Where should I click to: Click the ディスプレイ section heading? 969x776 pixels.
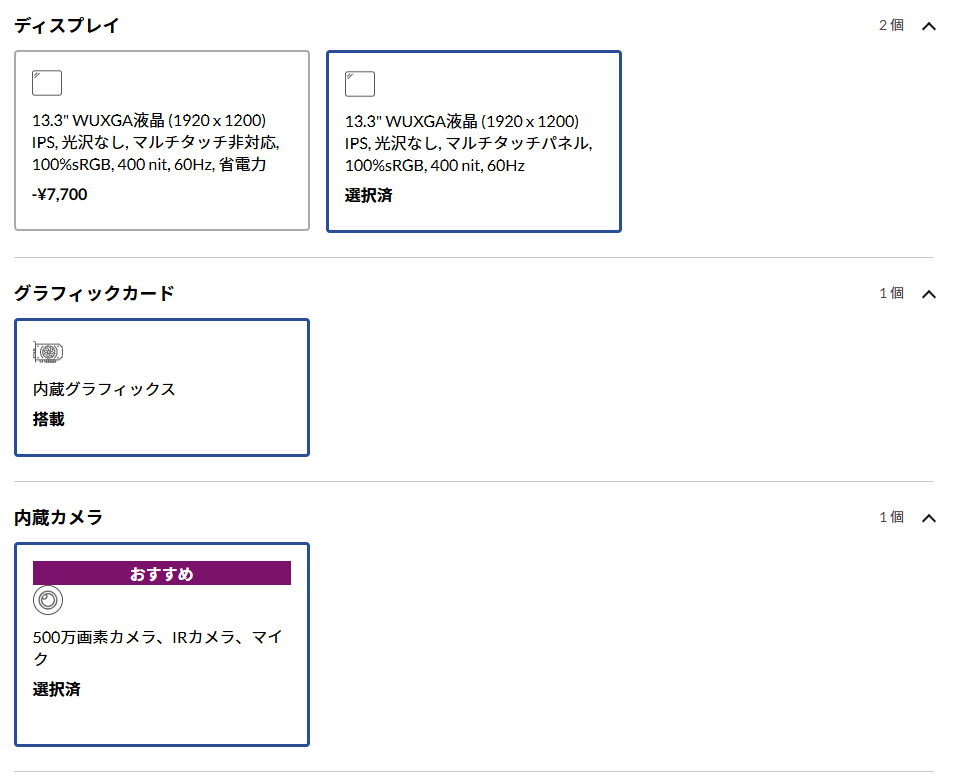(x=67, y=26)
